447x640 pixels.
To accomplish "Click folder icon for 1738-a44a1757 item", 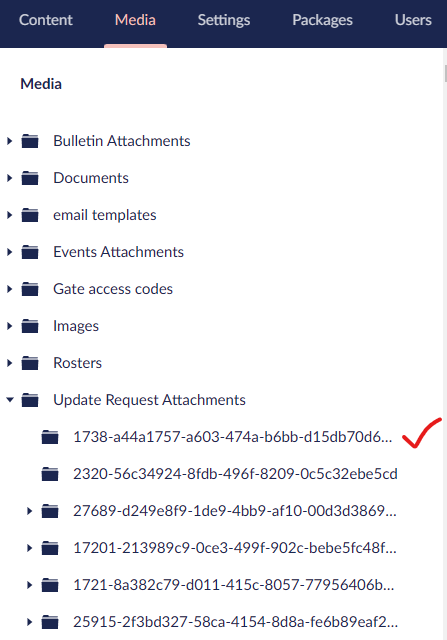I will tap(50, 437).
